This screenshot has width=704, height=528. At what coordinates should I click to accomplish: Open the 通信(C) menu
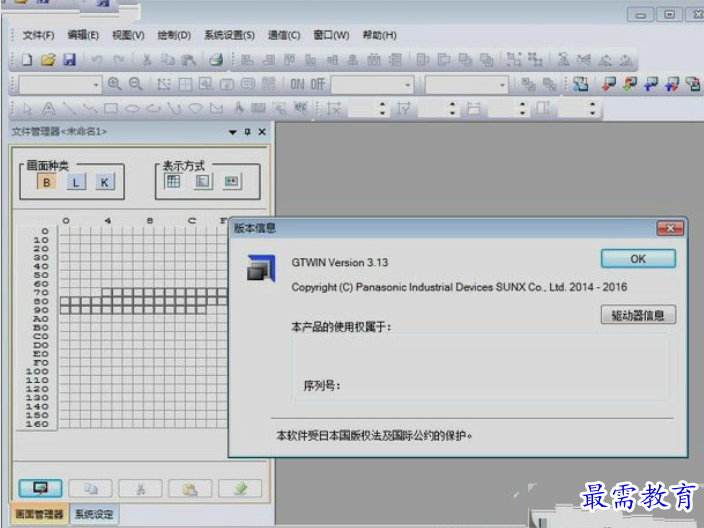pos(284,35)
